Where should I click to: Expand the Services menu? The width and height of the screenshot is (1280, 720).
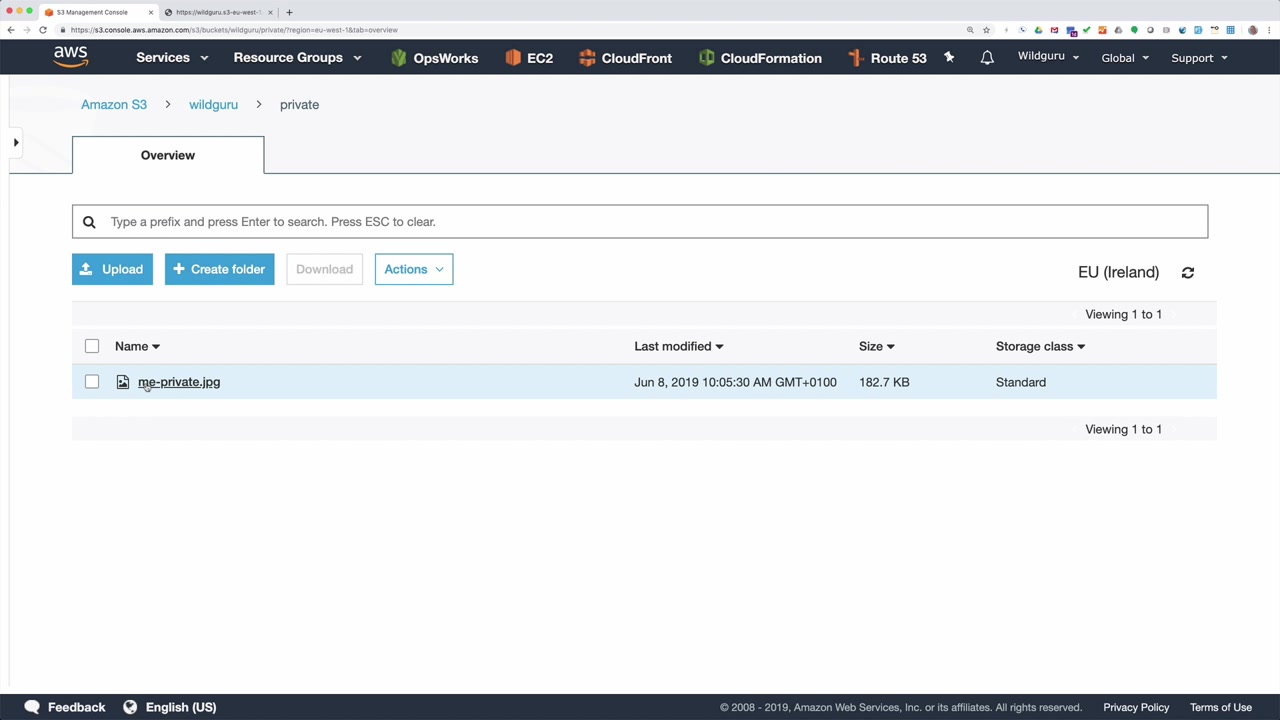(172, 58)
